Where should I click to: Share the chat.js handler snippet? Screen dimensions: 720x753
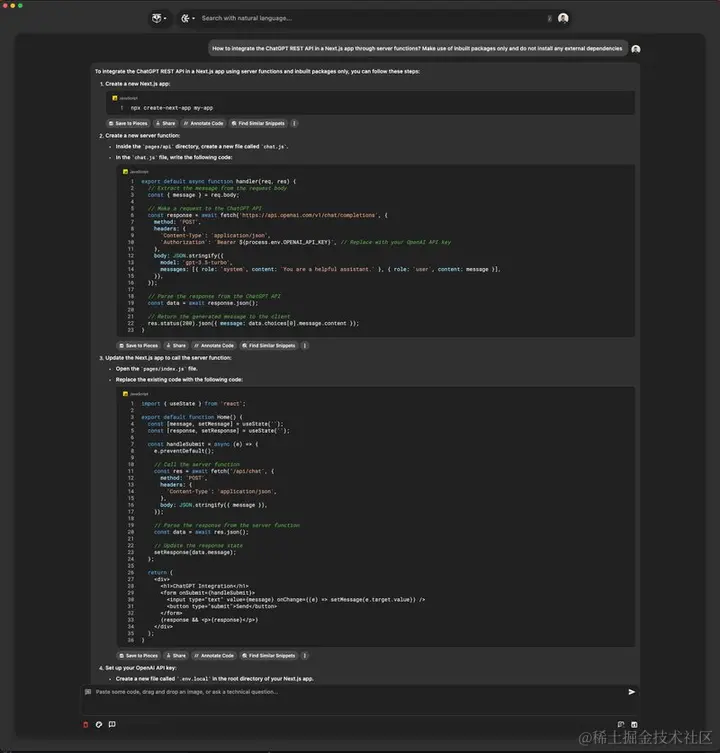(x=176, y=346)
